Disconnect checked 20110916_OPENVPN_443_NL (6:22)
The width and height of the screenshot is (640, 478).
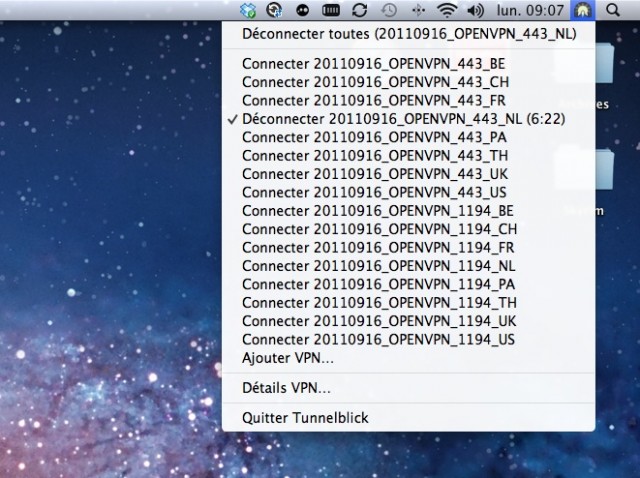coord(409,119)
